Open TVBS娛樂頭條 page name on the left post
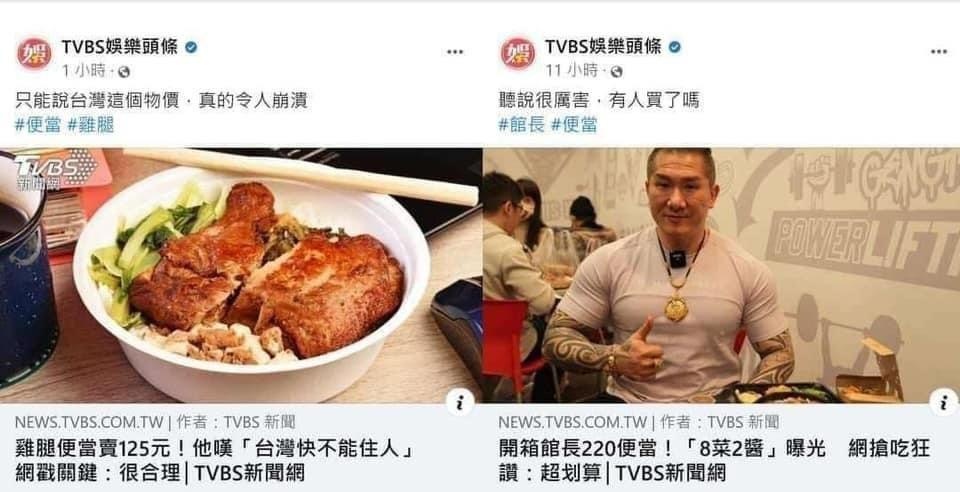960x492 pixels. [x=120, y=47]
